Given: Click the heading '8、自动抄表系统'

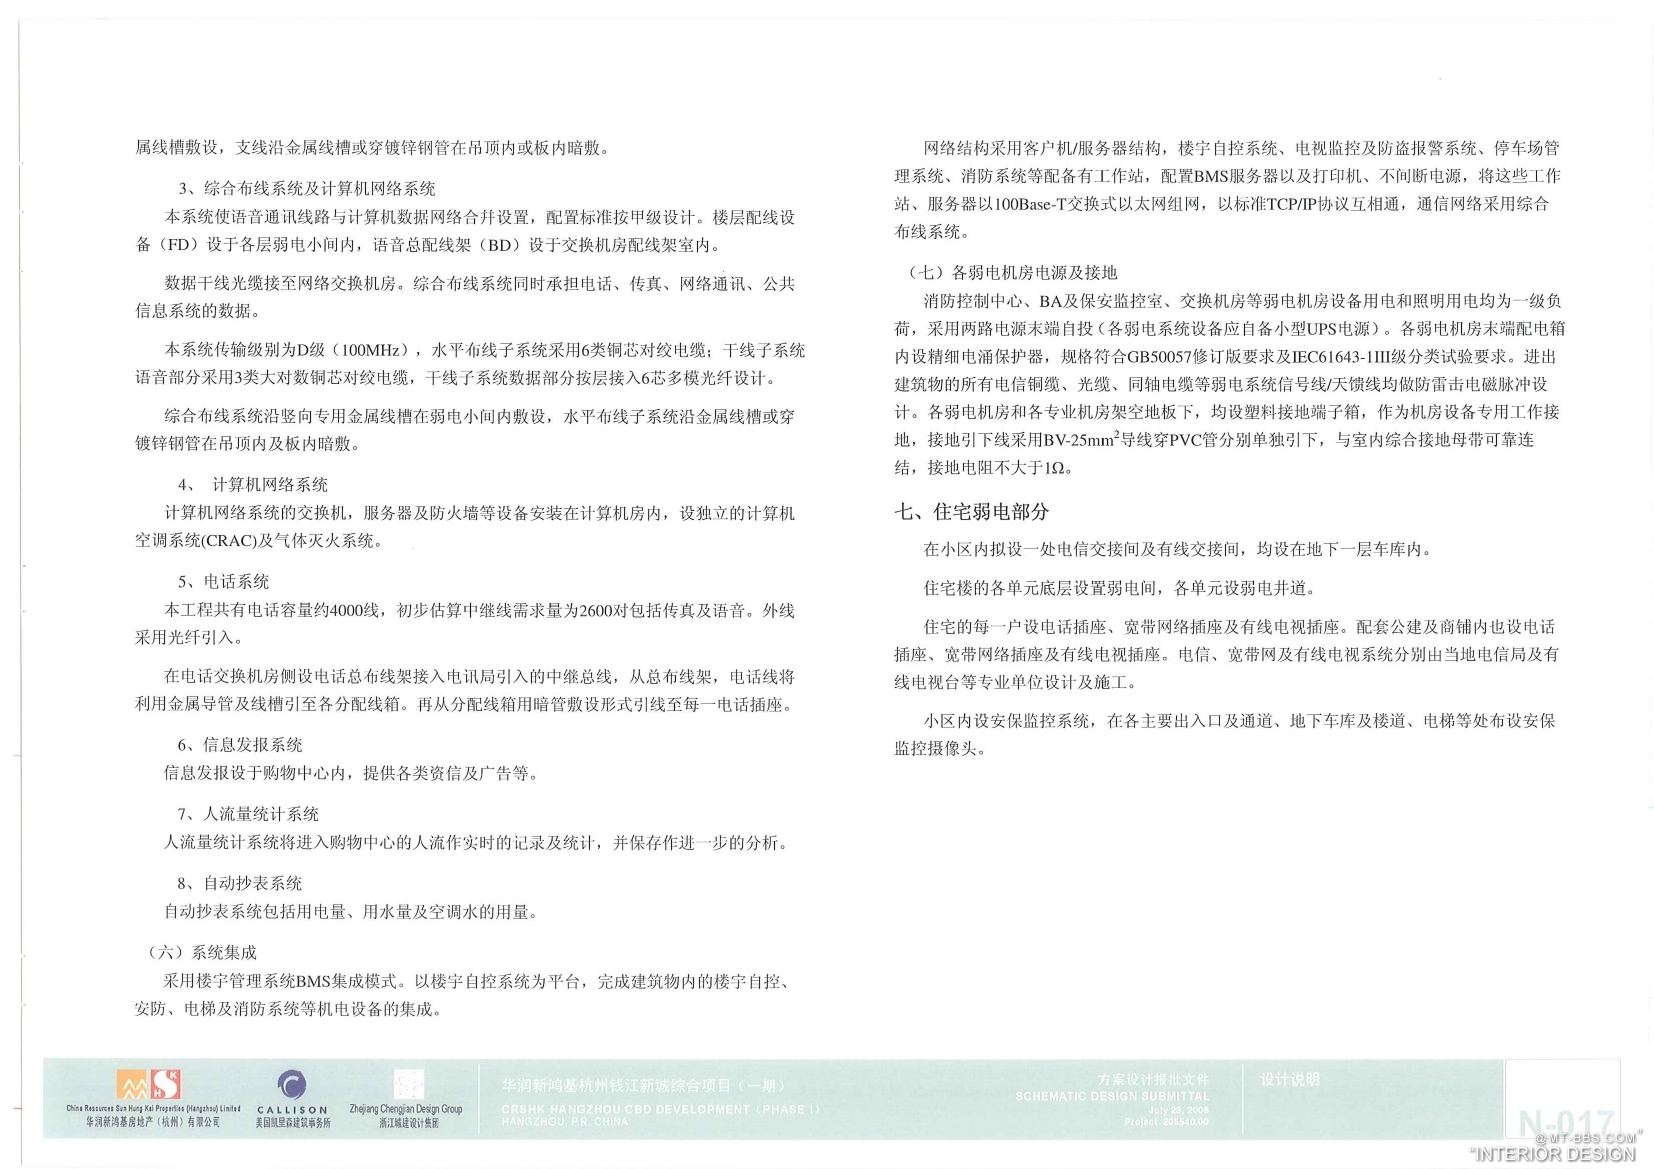Looking at the screenshot, I should (x=240, y=884).
